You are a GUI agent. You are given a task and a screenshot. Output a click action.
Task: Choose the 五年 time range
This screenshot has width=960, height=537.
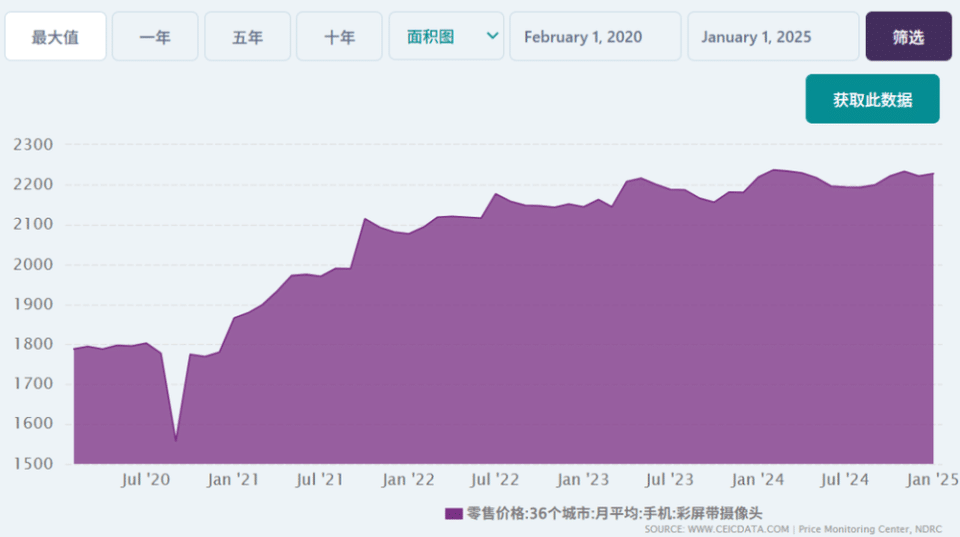click(247, 37)
